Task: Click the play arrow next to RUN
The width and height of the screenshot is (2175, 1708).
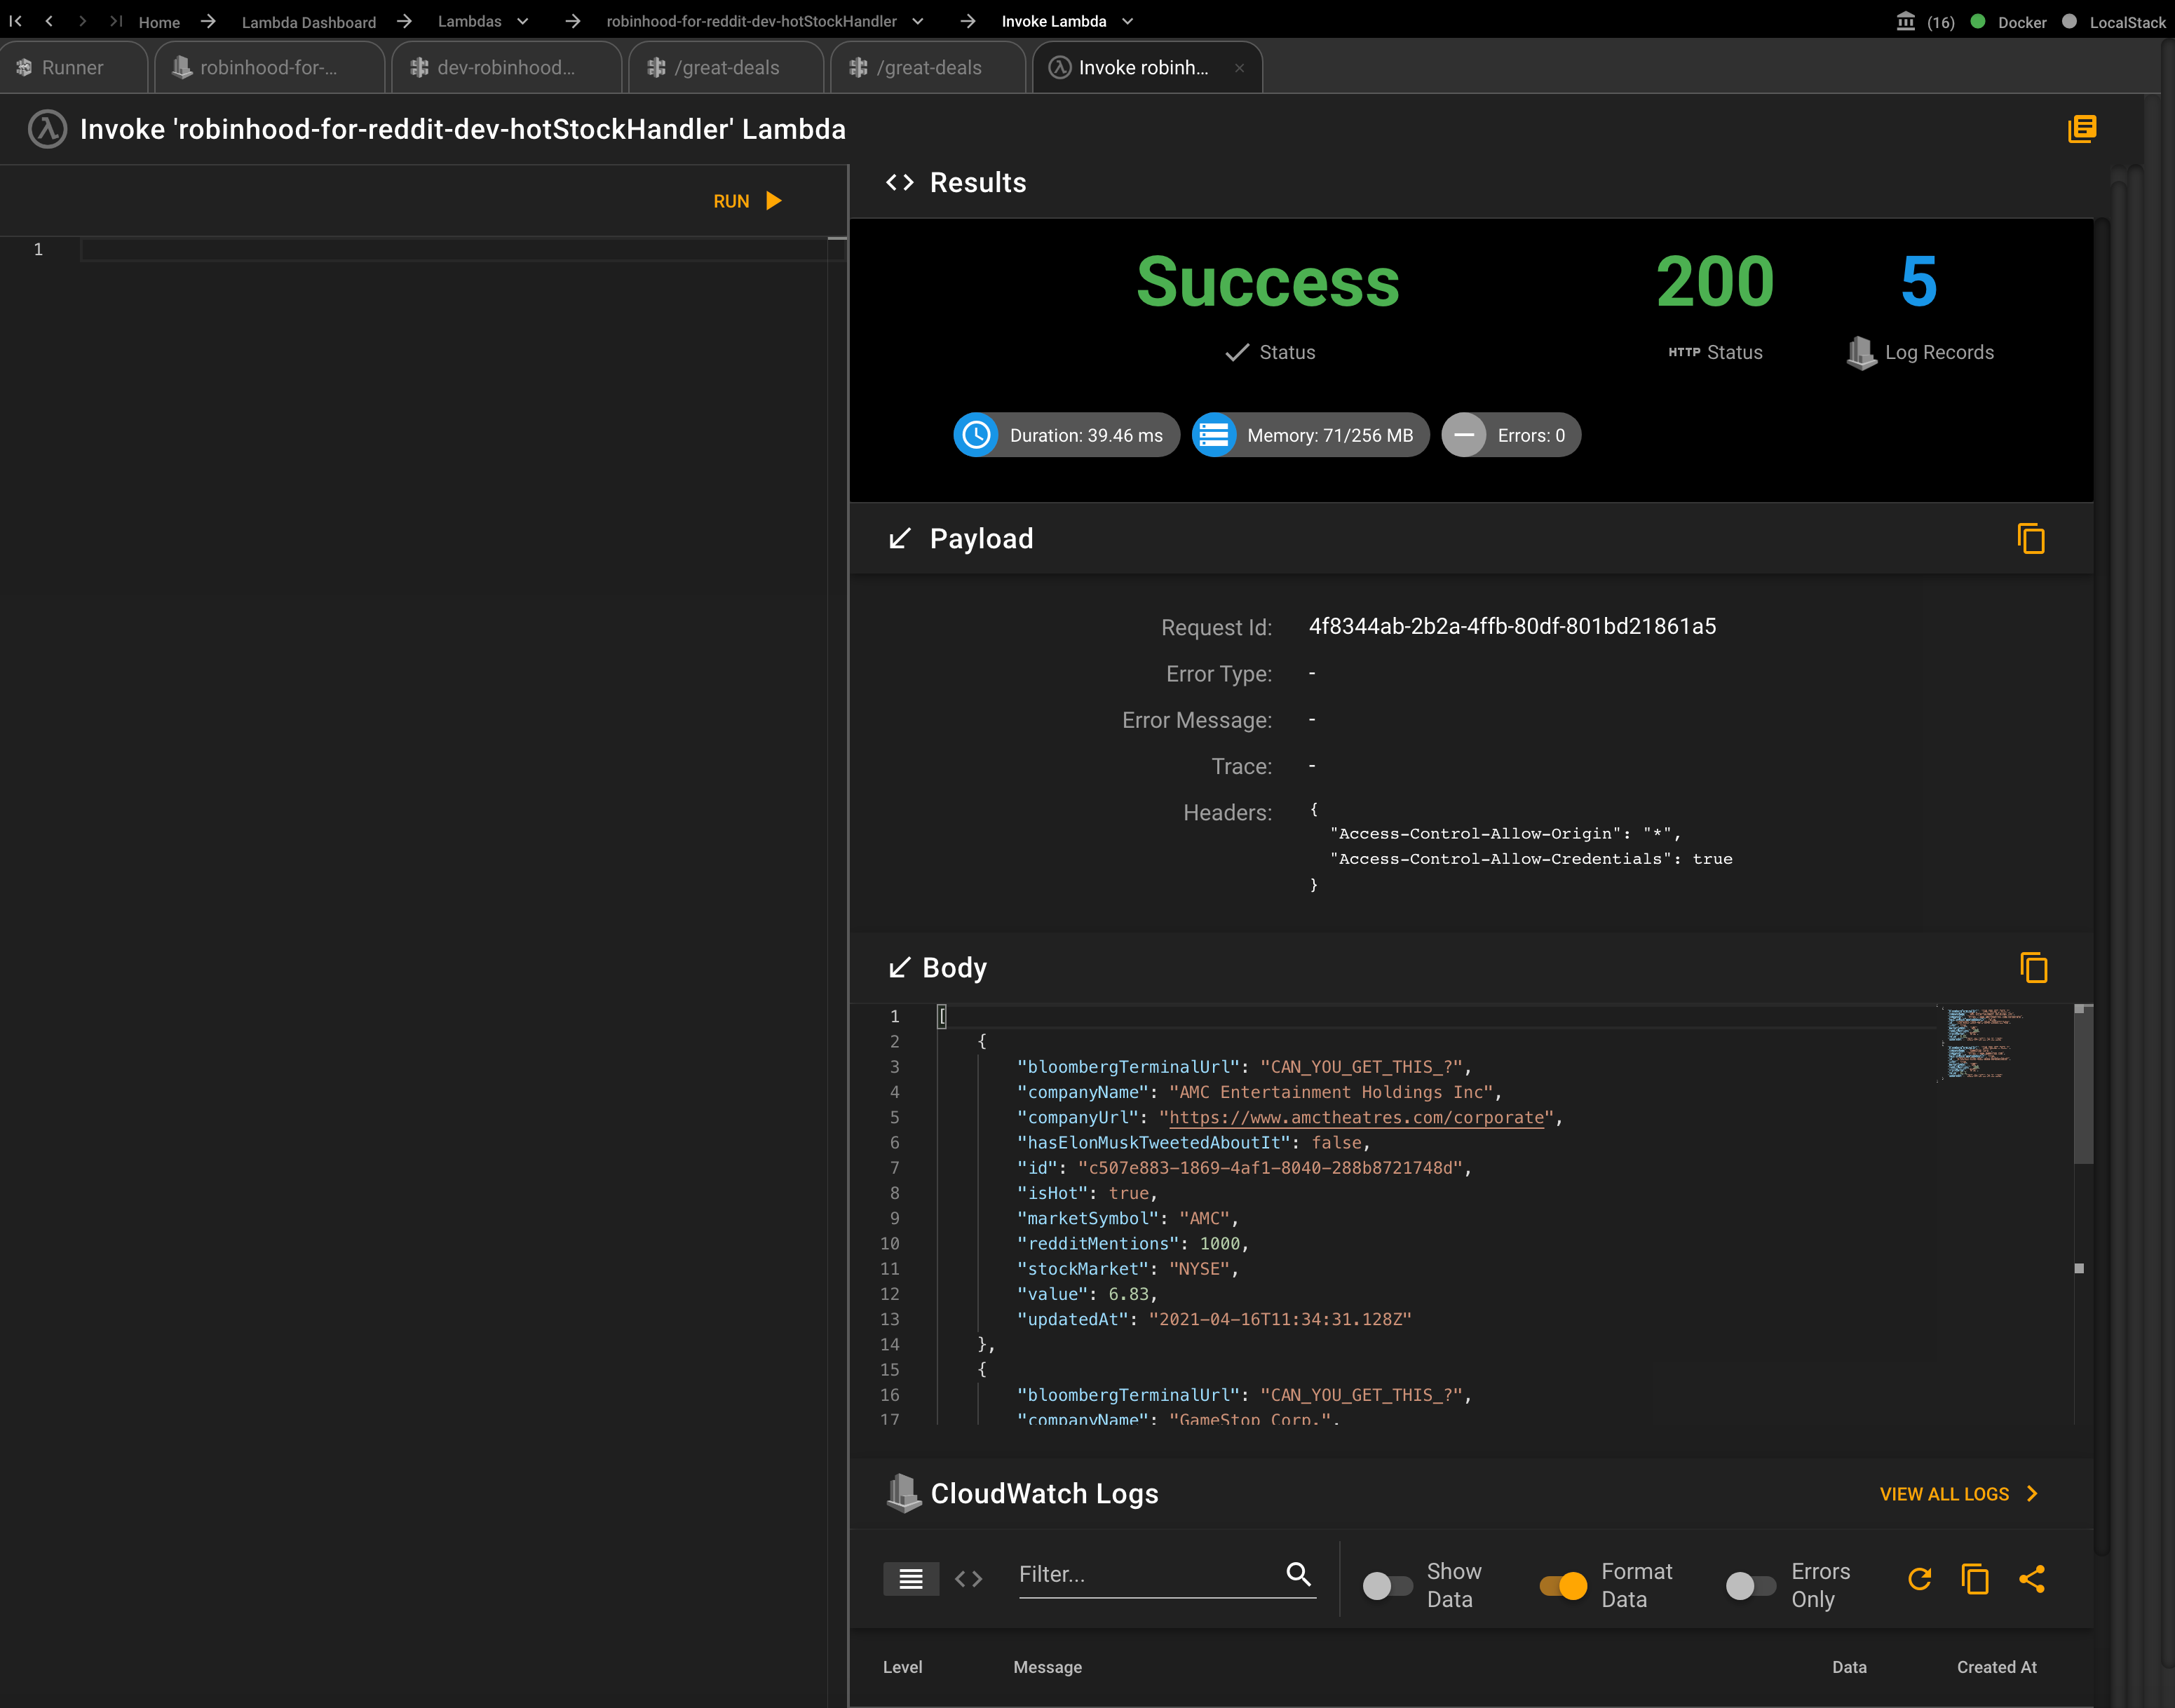Action: tap(774, 201)
